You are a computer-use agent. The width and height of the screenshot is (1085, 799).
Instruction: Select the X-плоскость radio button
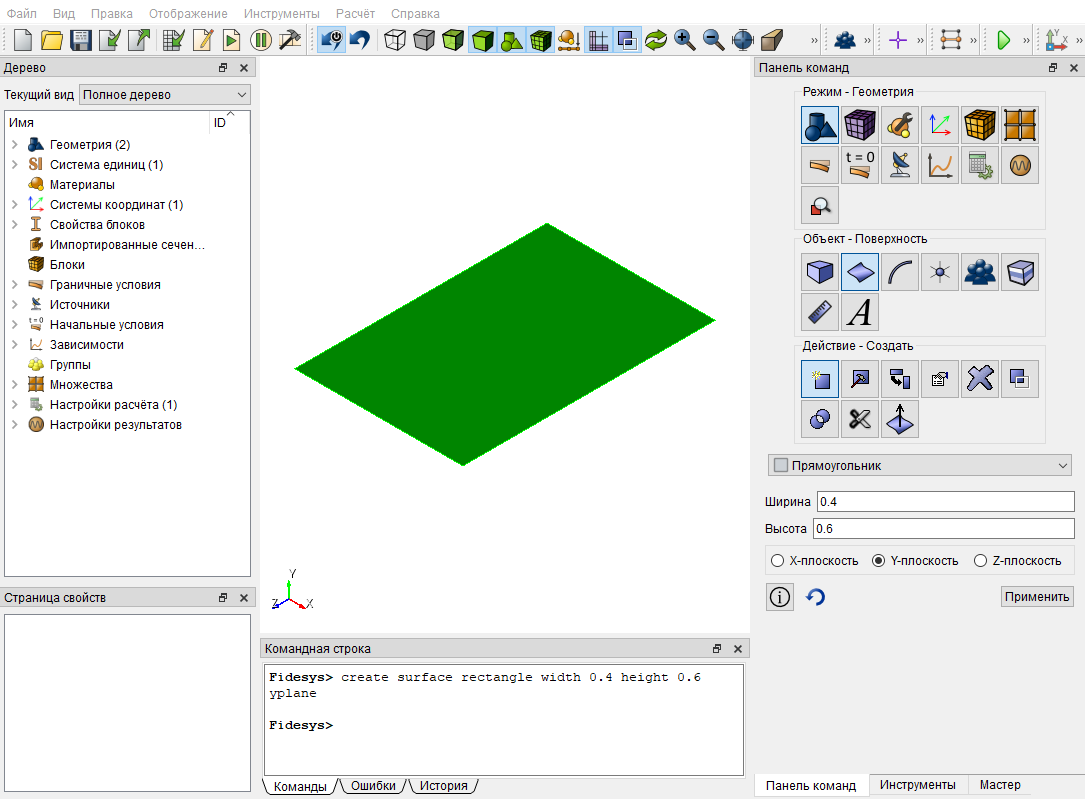pos(778,560)
